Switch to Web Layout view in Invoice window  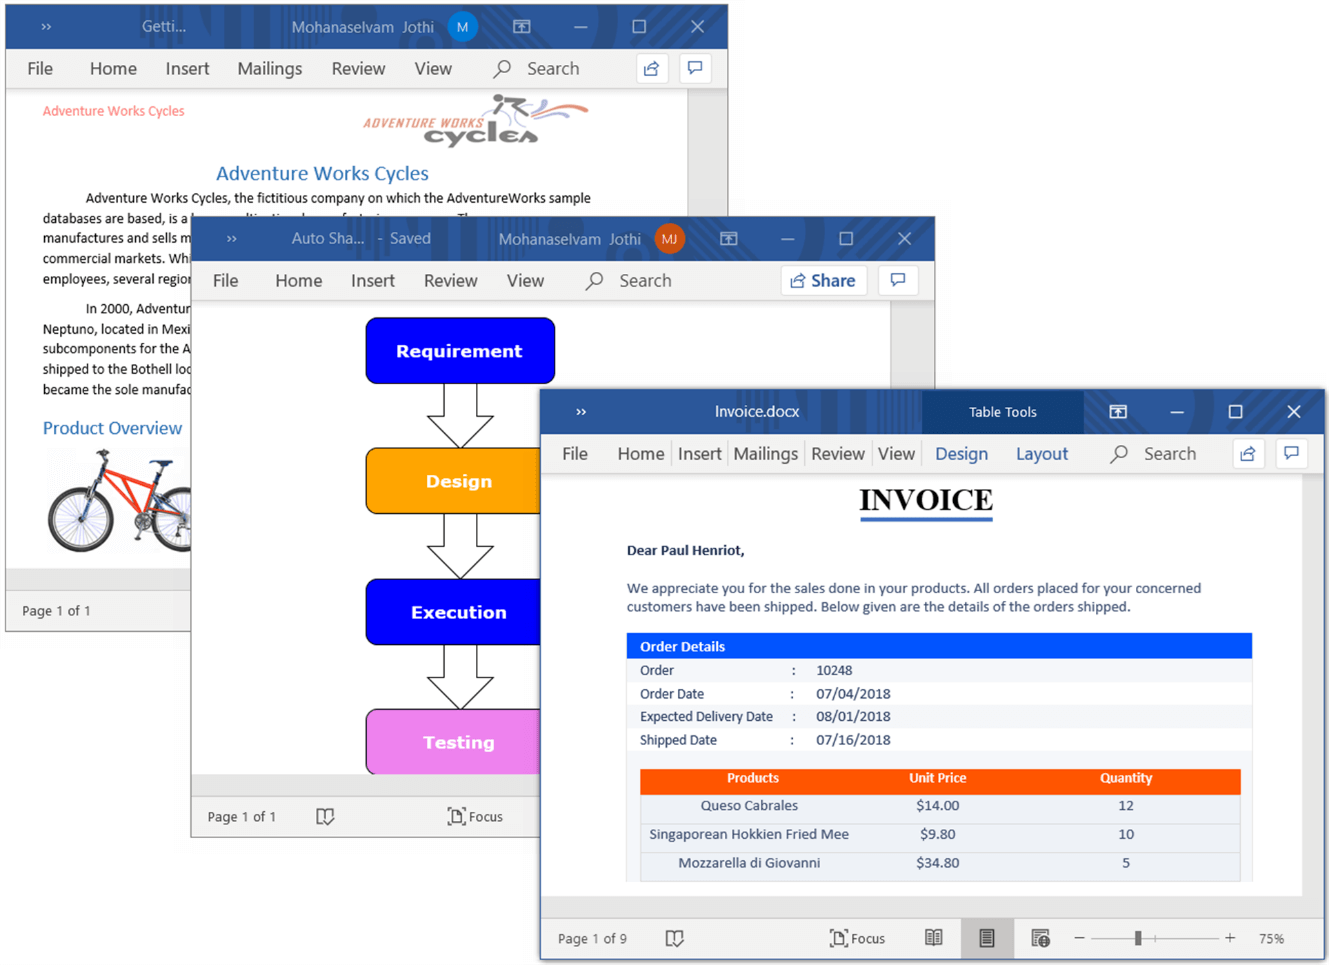[x=1040, y=938]
